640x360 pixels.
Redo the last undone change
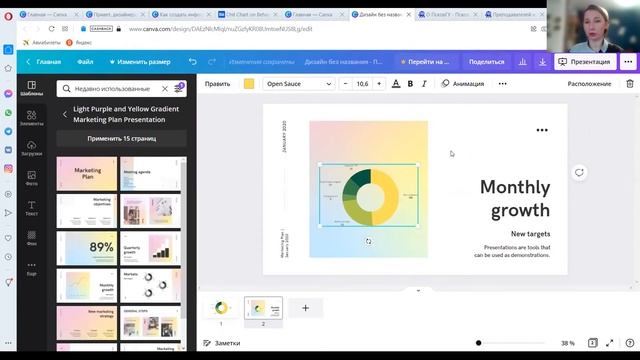[x=211, y=62]
